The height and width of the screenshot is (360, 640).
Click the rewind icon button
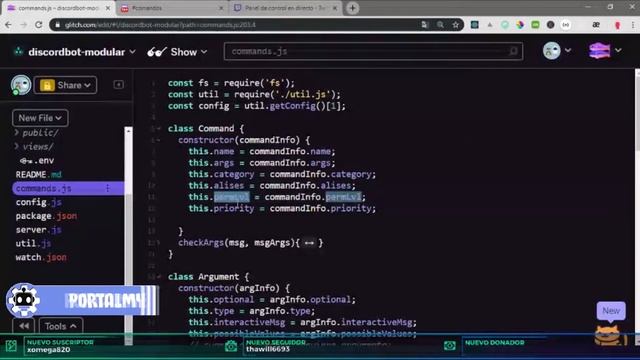point(24,326)
